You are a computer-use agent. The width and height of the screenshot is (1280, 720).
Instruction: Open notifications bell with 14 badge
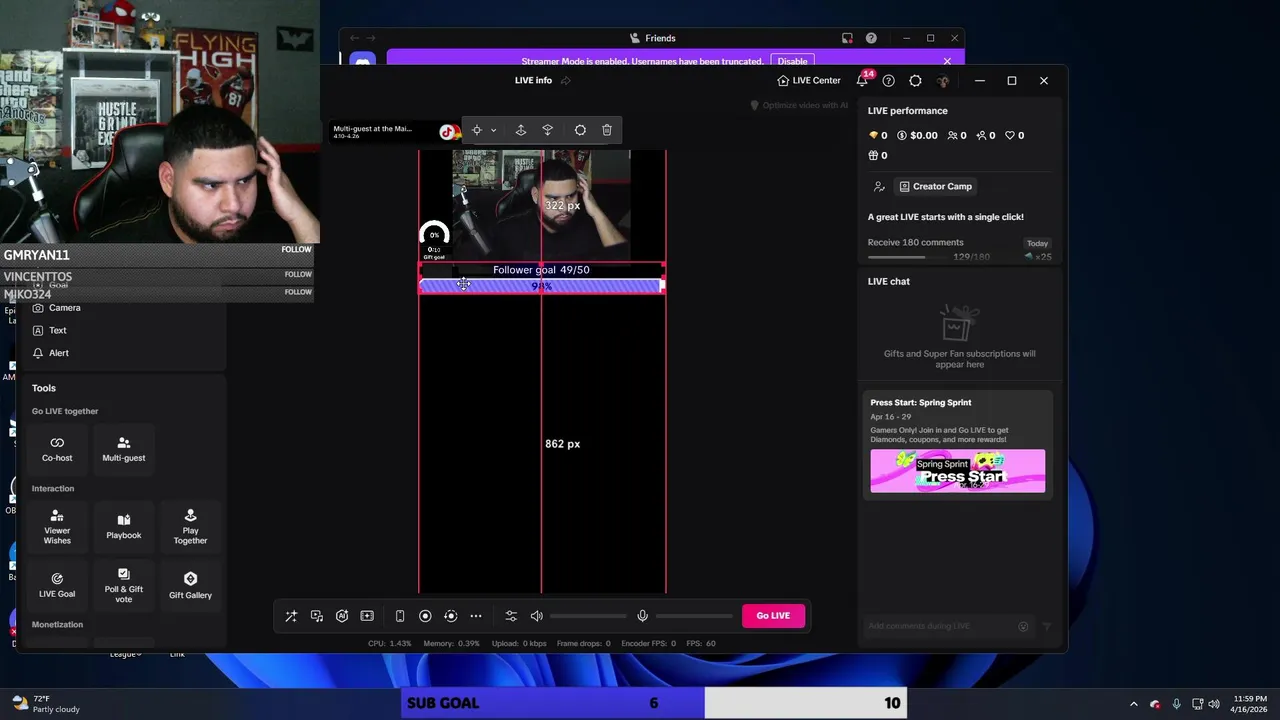pyautogui.click(x=862, y=80)
